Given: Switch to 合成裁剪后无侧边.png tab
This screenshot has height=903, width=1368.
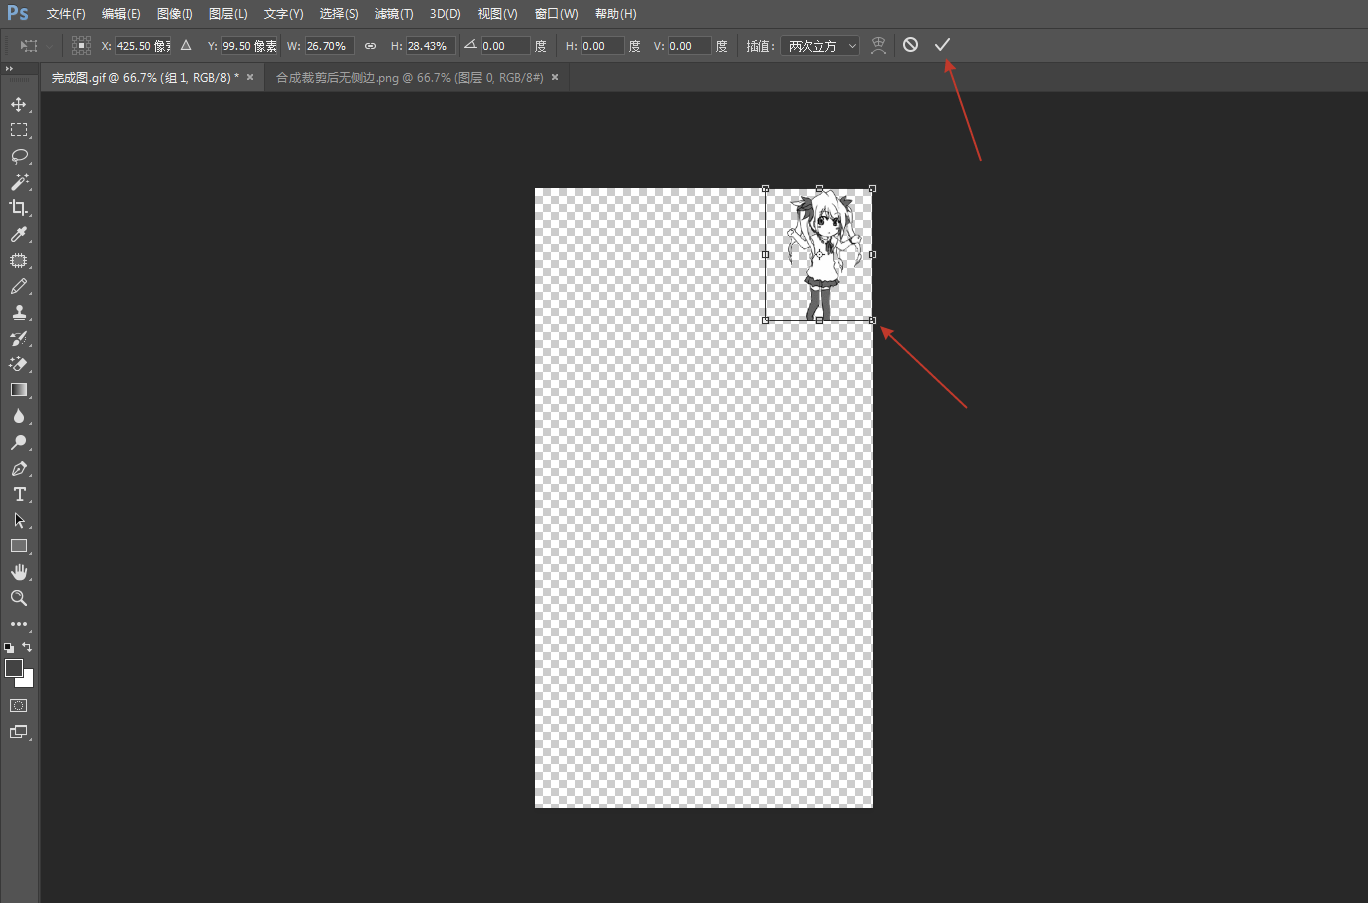Looking at the screenshot, I should [409, 77].
